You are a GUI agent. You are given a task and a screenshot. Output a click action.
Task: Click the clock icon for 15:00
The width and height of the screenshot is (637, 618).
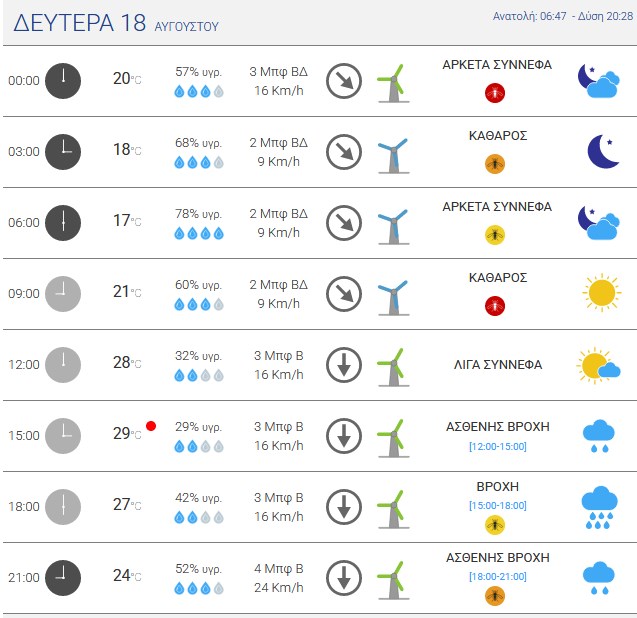coord(63,436)
